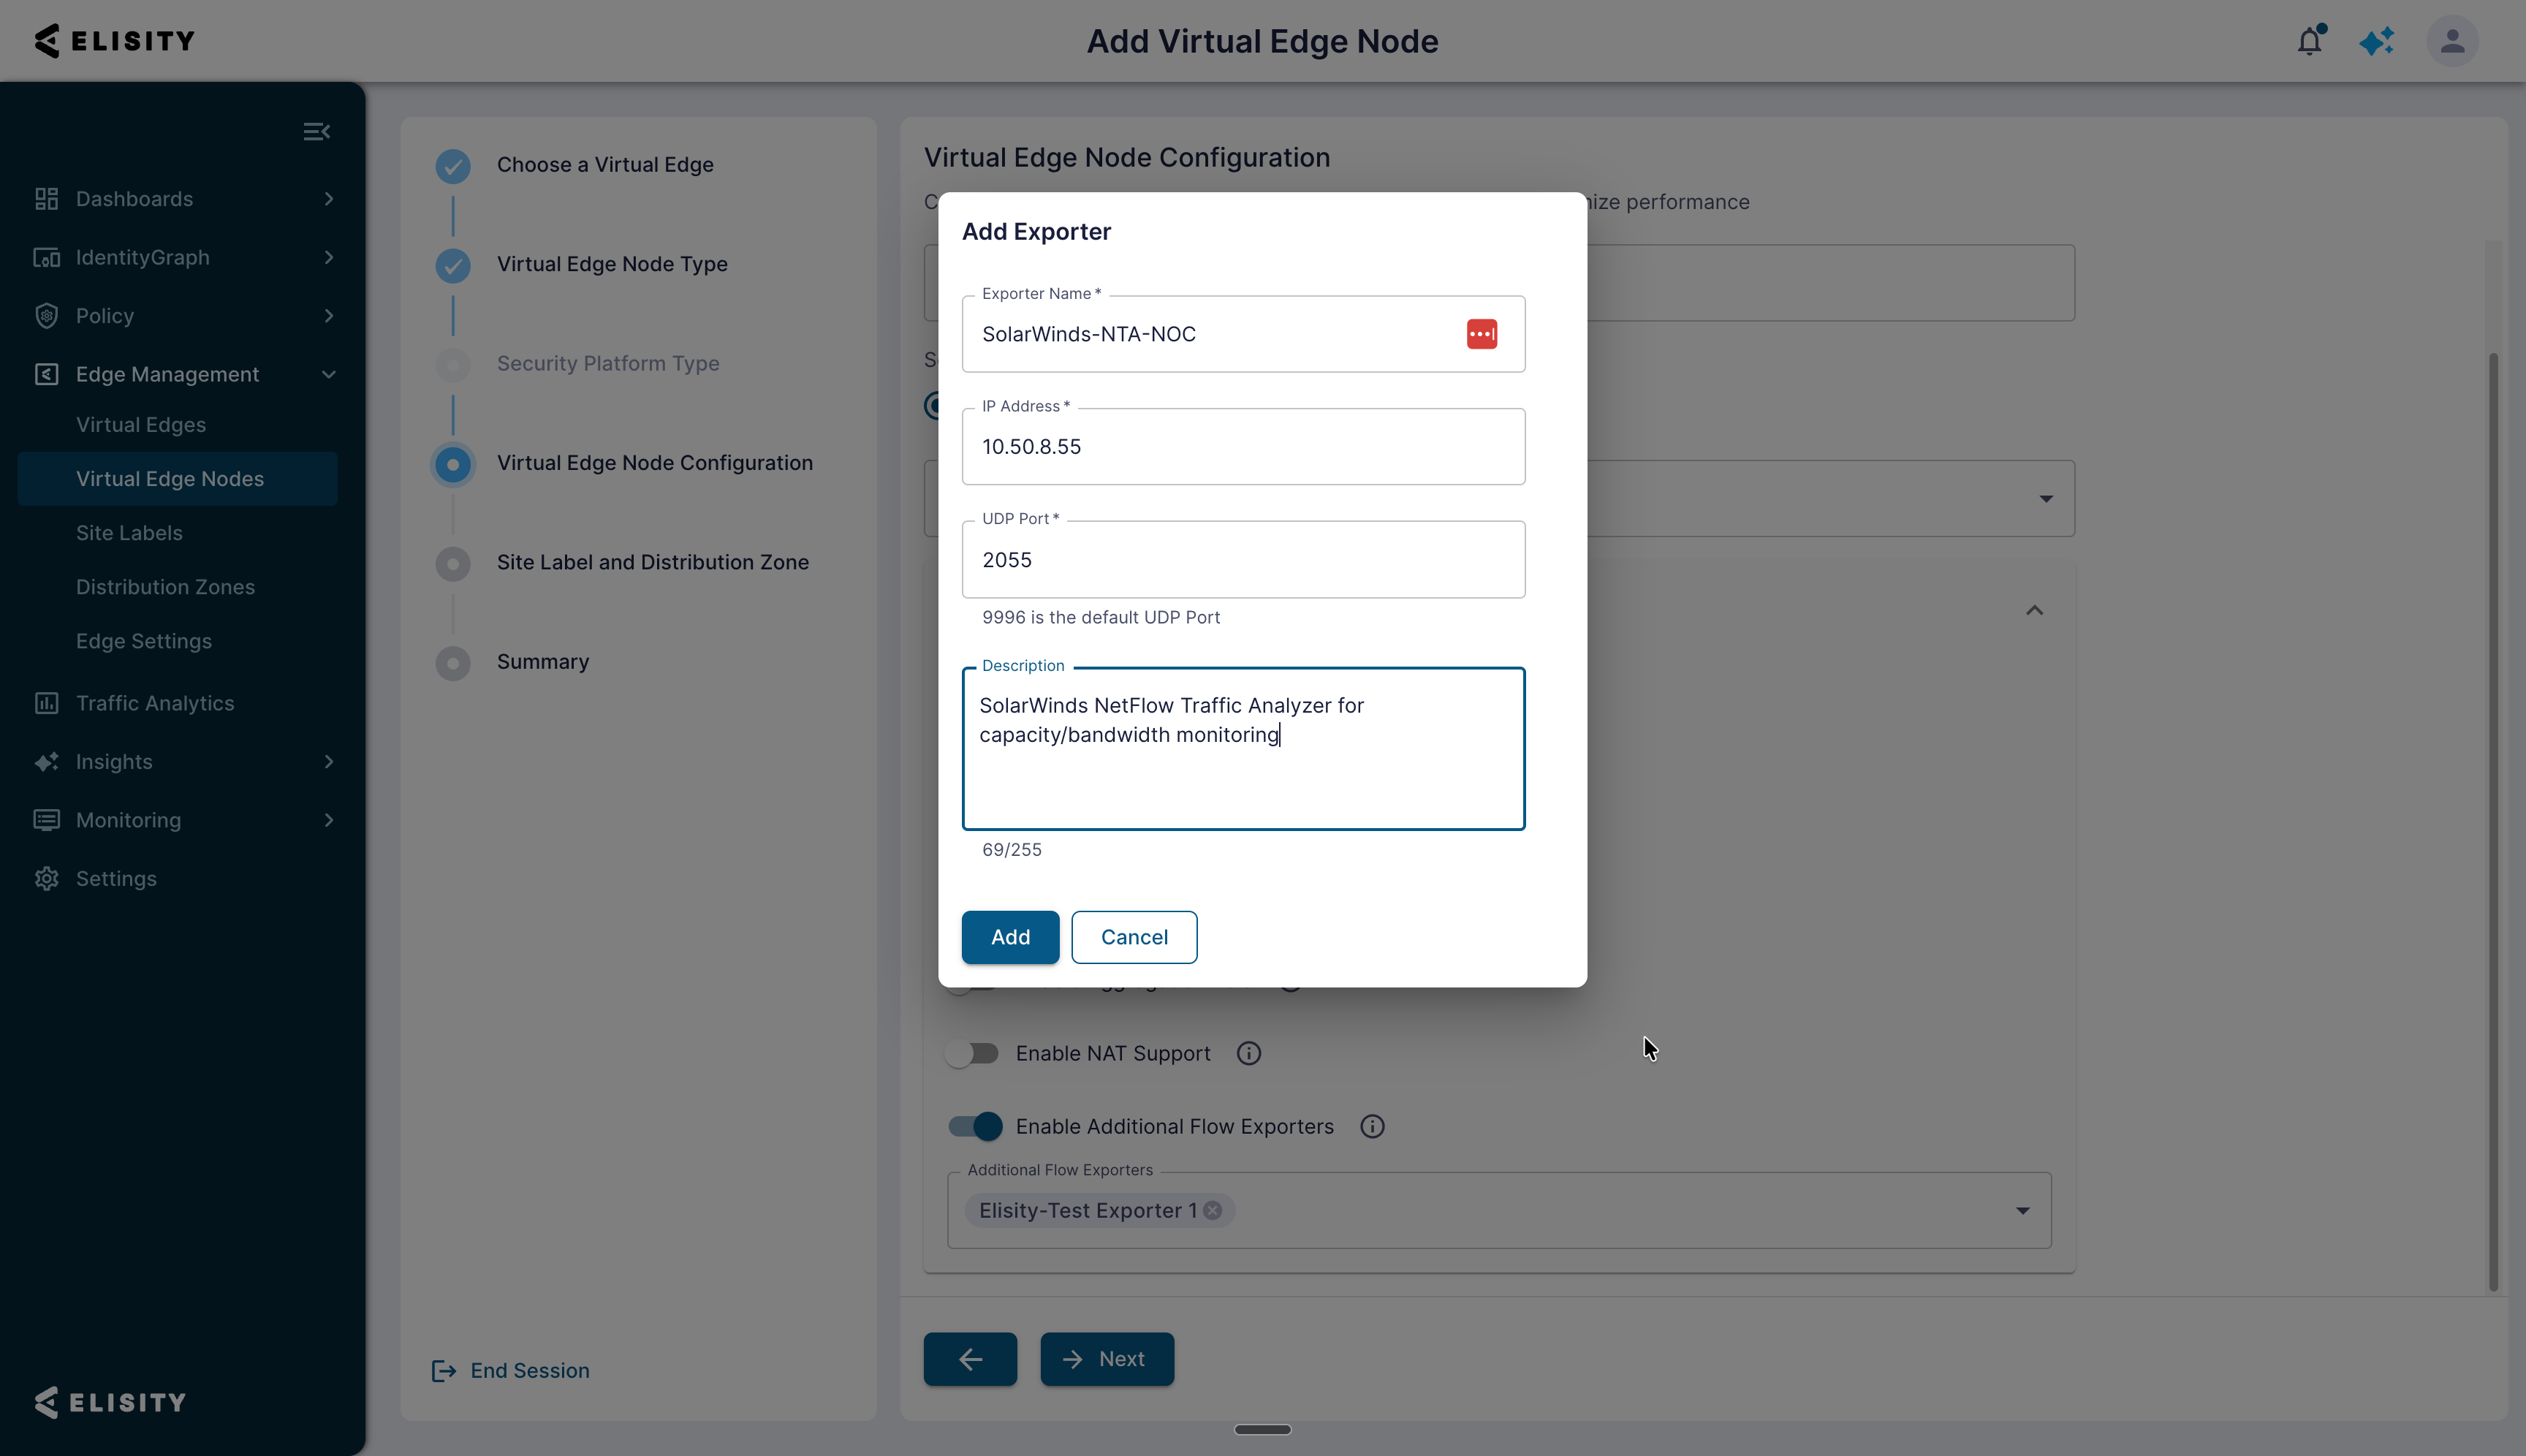
Task: Click the Settings menu label
Action: pyautogui.click(x=116, y=879)
